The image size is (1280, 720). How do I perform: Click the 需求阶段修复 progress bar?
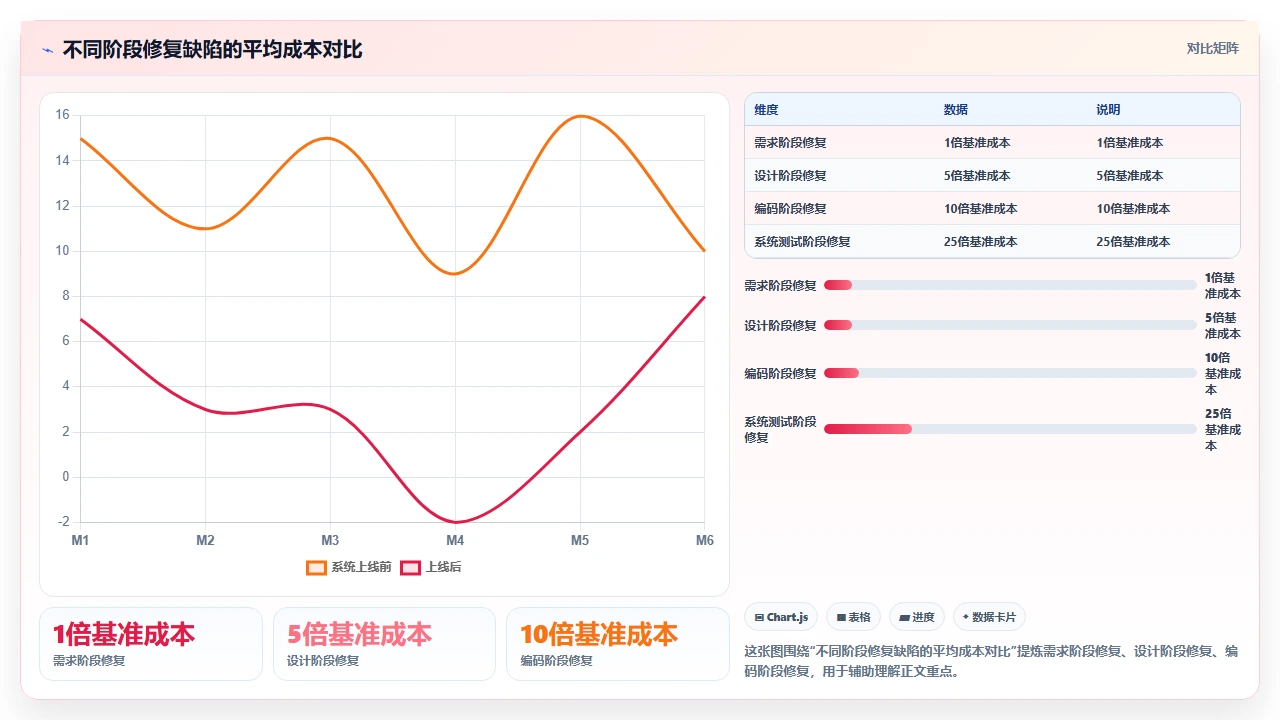[1010, 285]
